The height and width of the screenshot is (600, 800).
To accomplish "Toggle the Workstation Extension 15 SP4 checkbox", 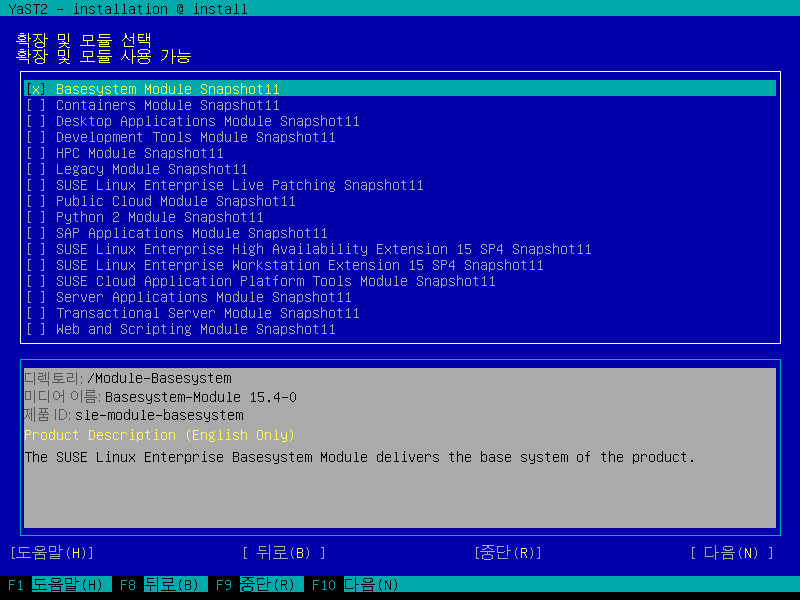I will [x=37, y=265].
